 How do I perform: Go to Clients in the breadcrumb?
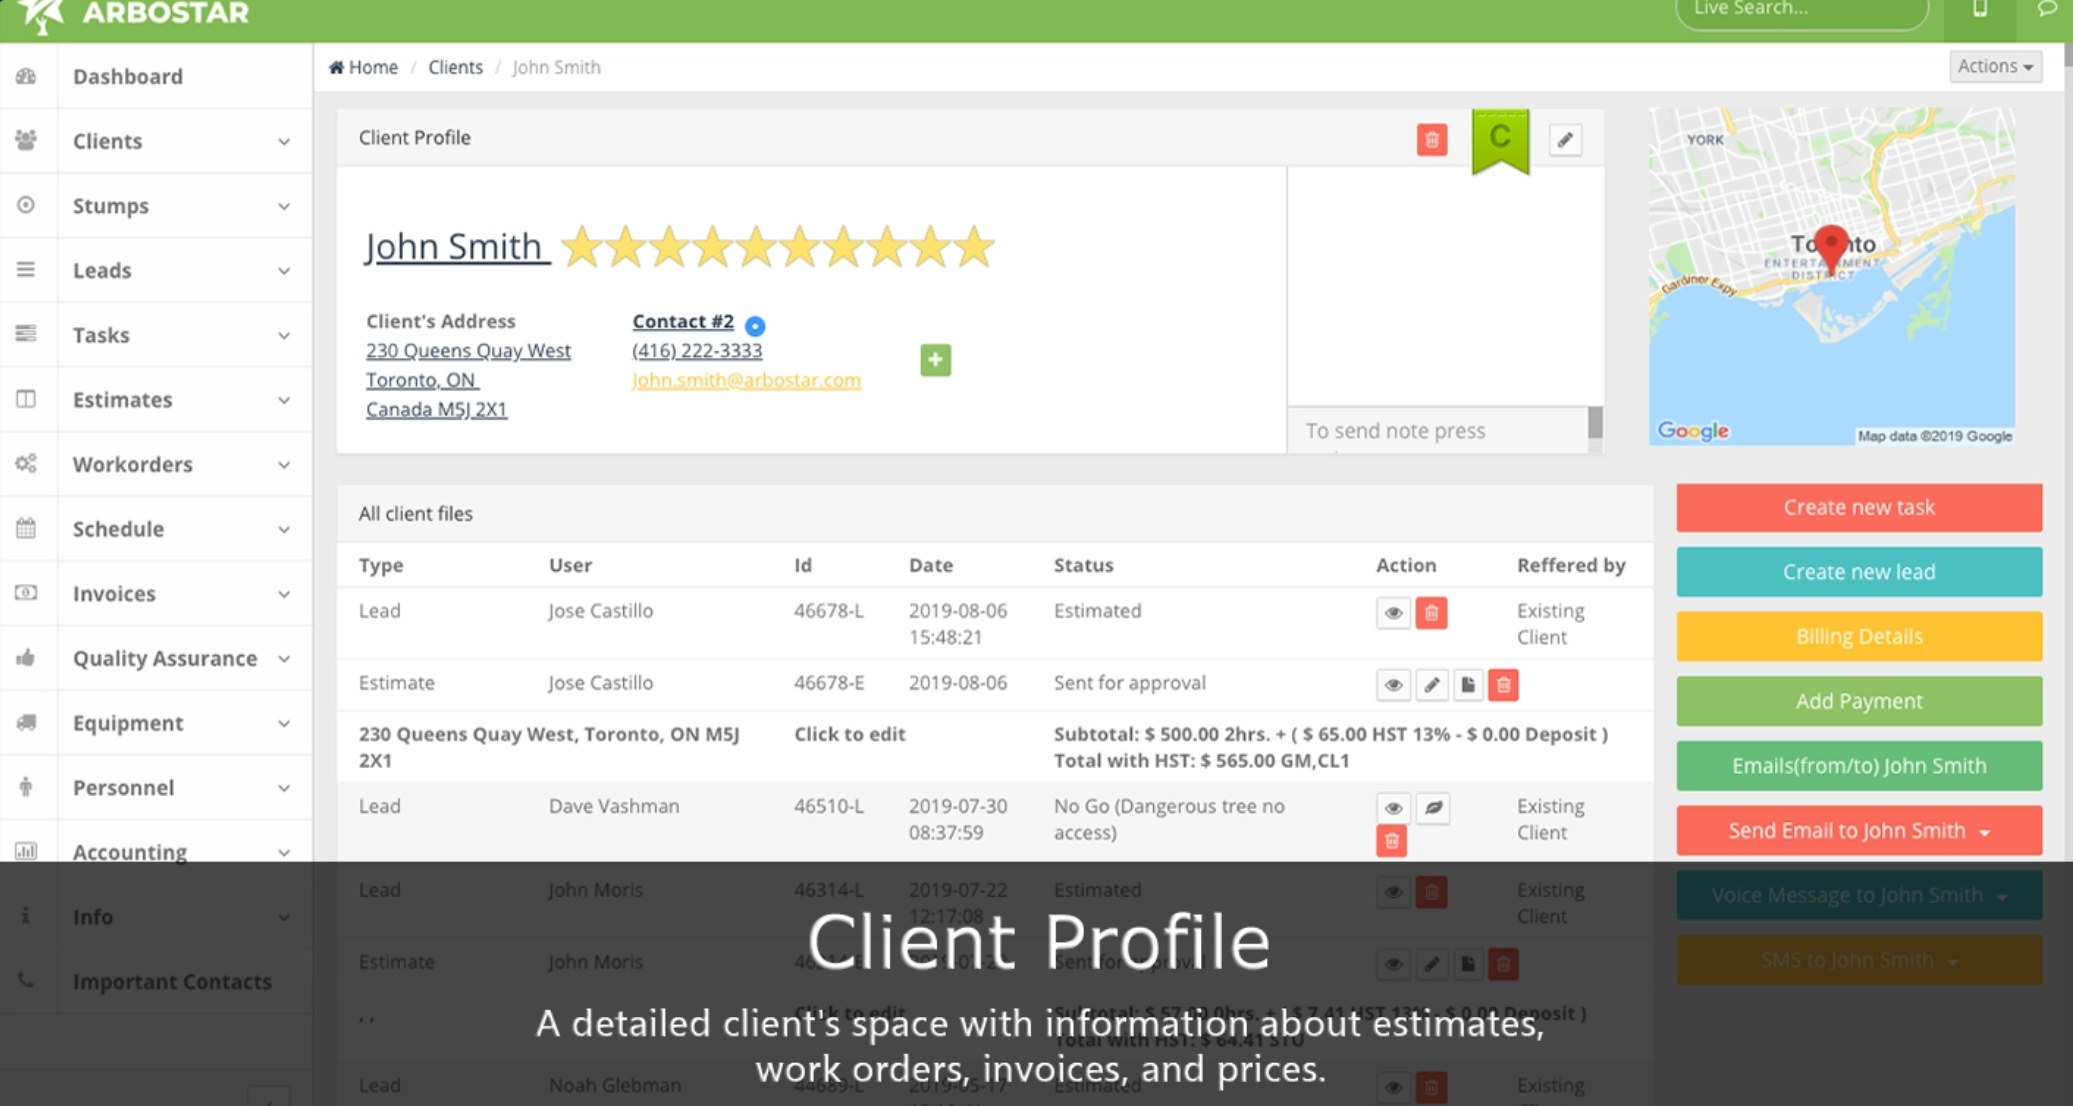click(x=455, y=67)
